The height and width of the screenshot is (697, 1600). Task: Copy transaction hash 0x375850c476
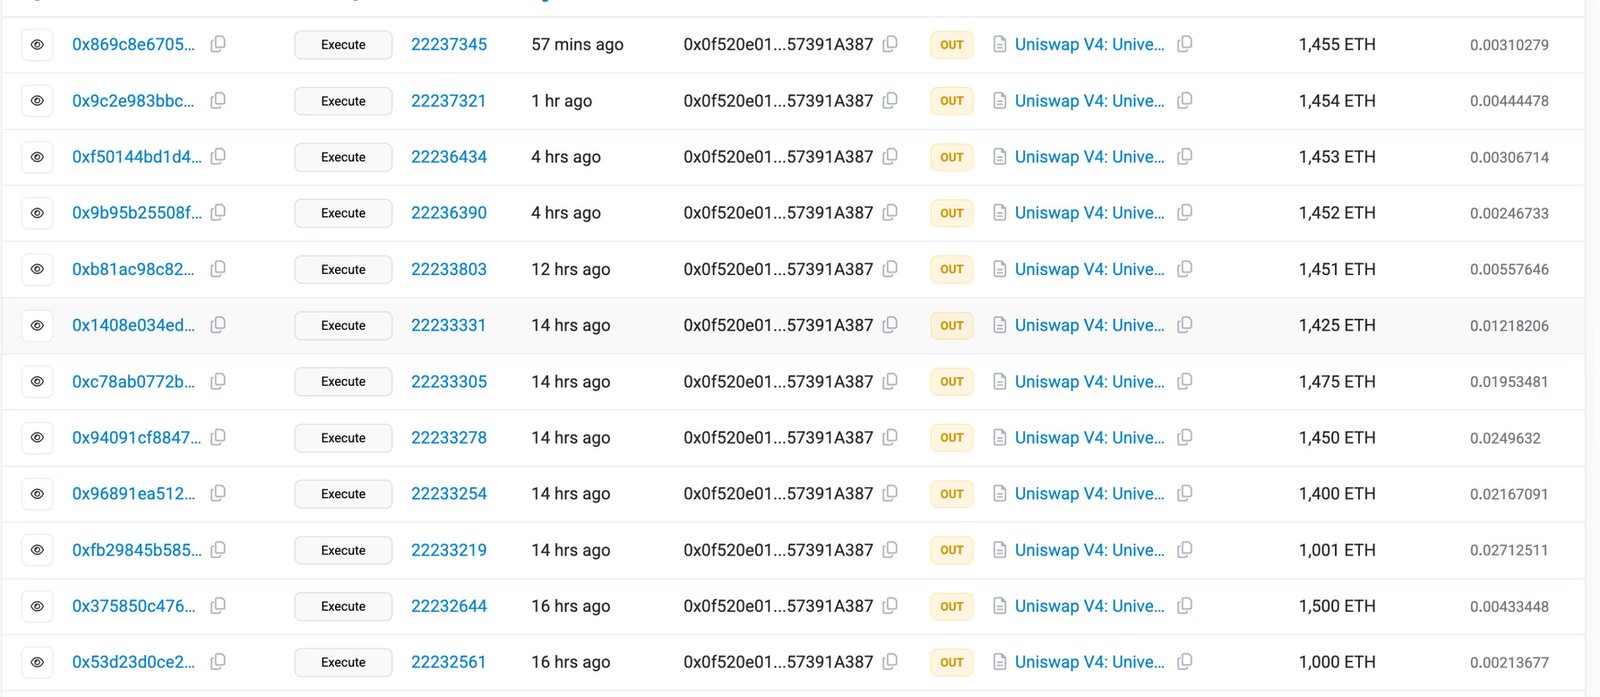(x=218, y=605)
